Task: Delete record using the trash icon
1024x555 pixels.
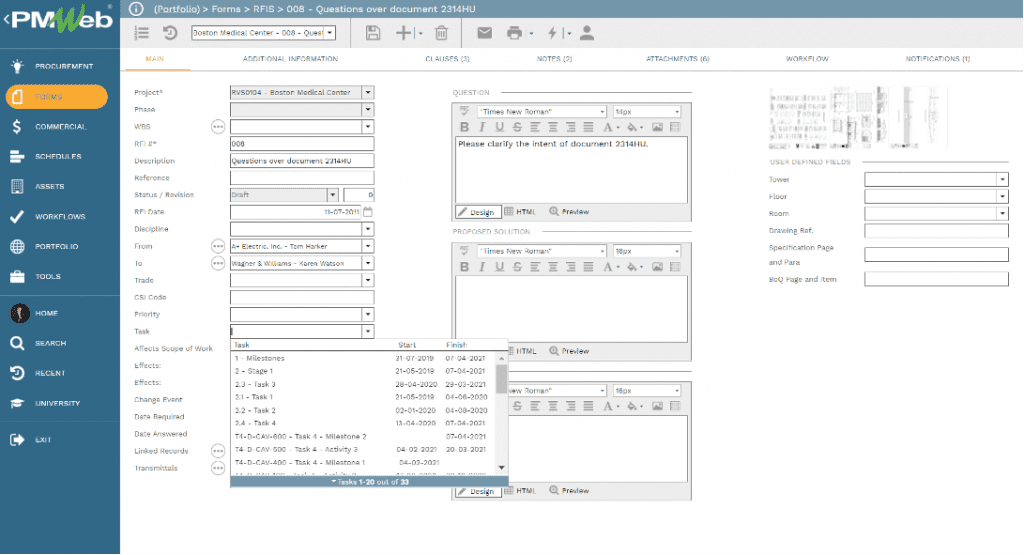Action: [x=441, y=33]
